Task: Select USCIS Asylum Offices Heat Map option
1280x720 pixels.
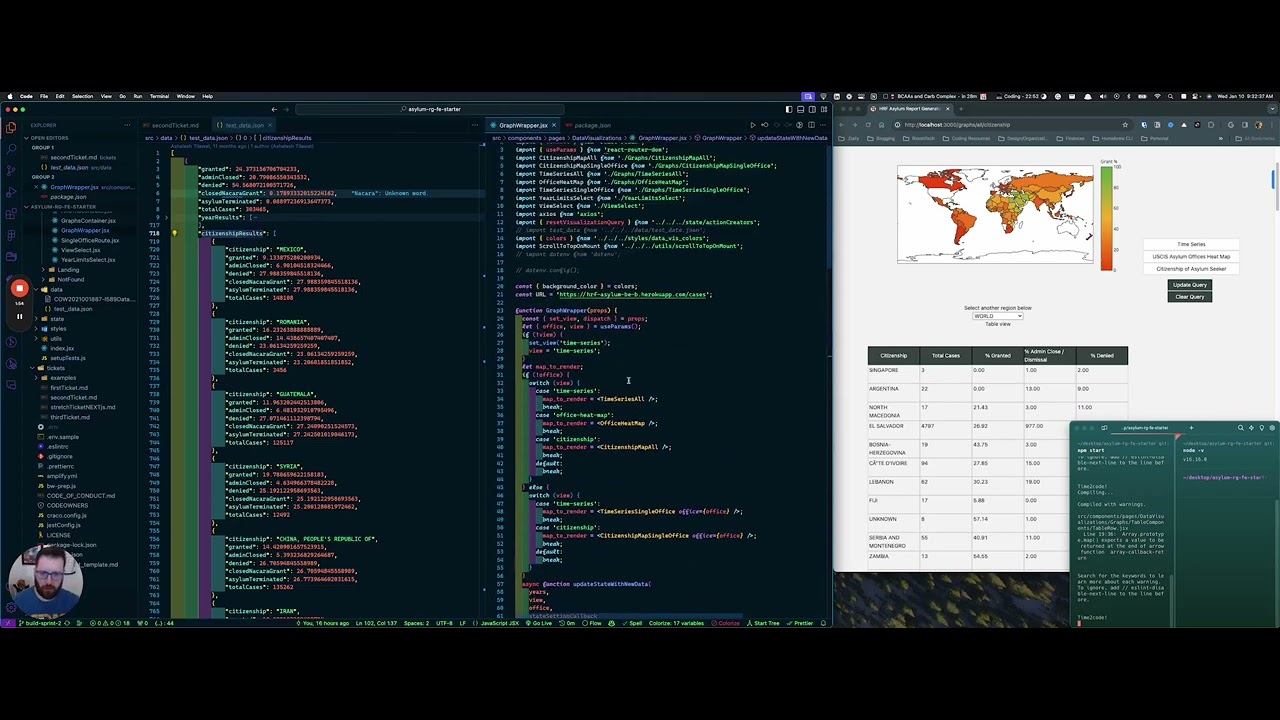Action: pyautogui.click(x=1191, y=256)
